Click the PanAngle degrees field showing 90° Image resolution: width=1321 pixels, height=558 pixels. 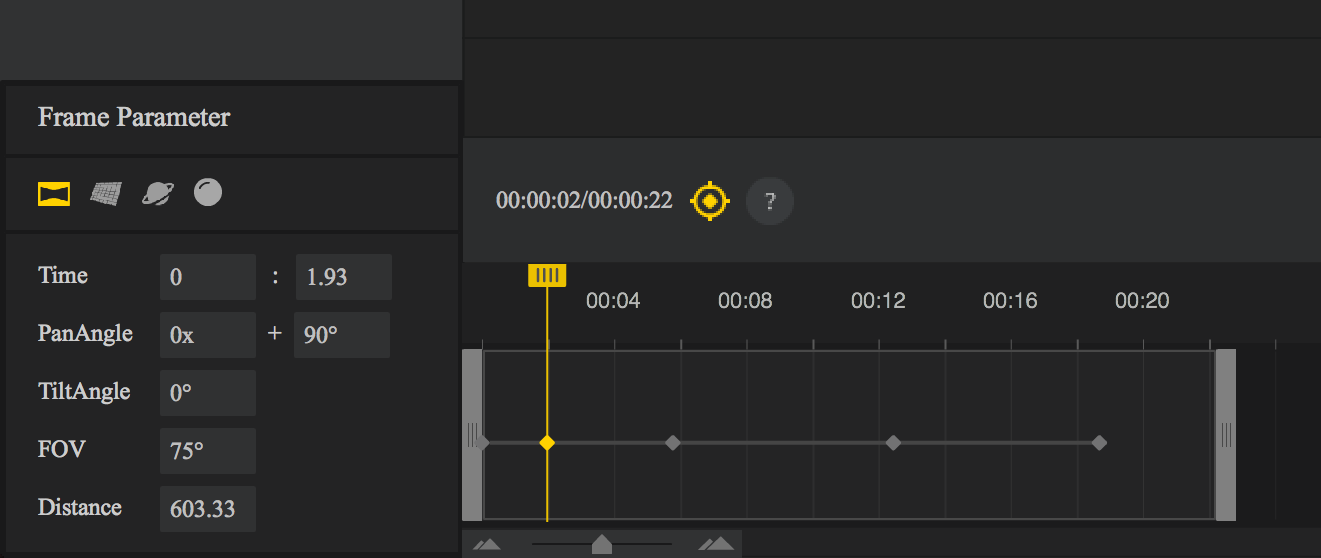341,335
